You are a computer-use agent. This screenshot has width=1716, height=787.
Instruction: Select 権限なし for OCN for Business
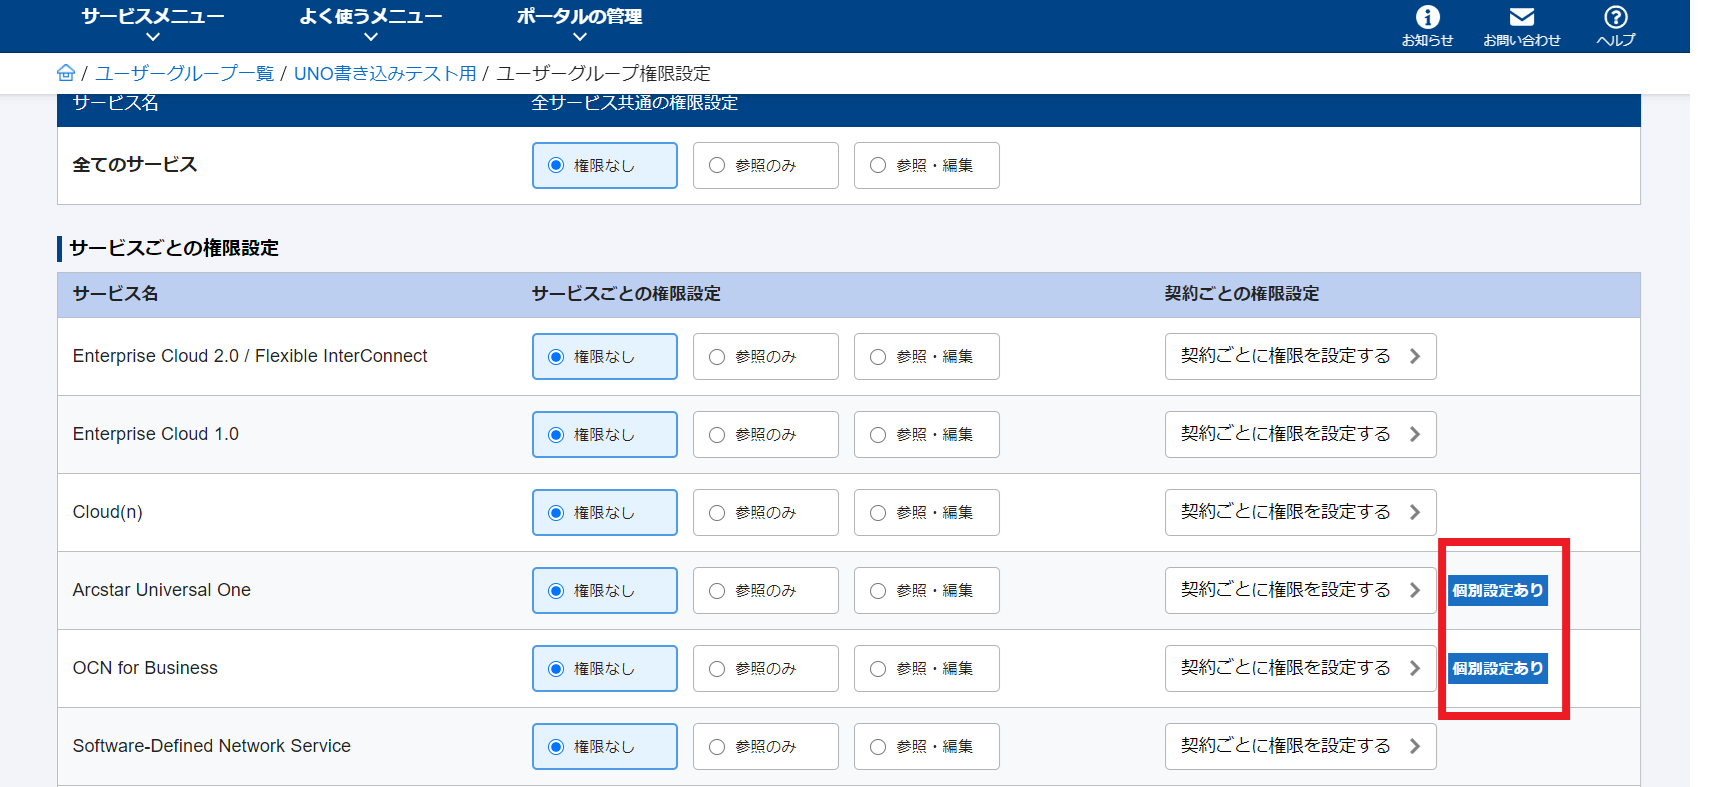click(604, 668)
